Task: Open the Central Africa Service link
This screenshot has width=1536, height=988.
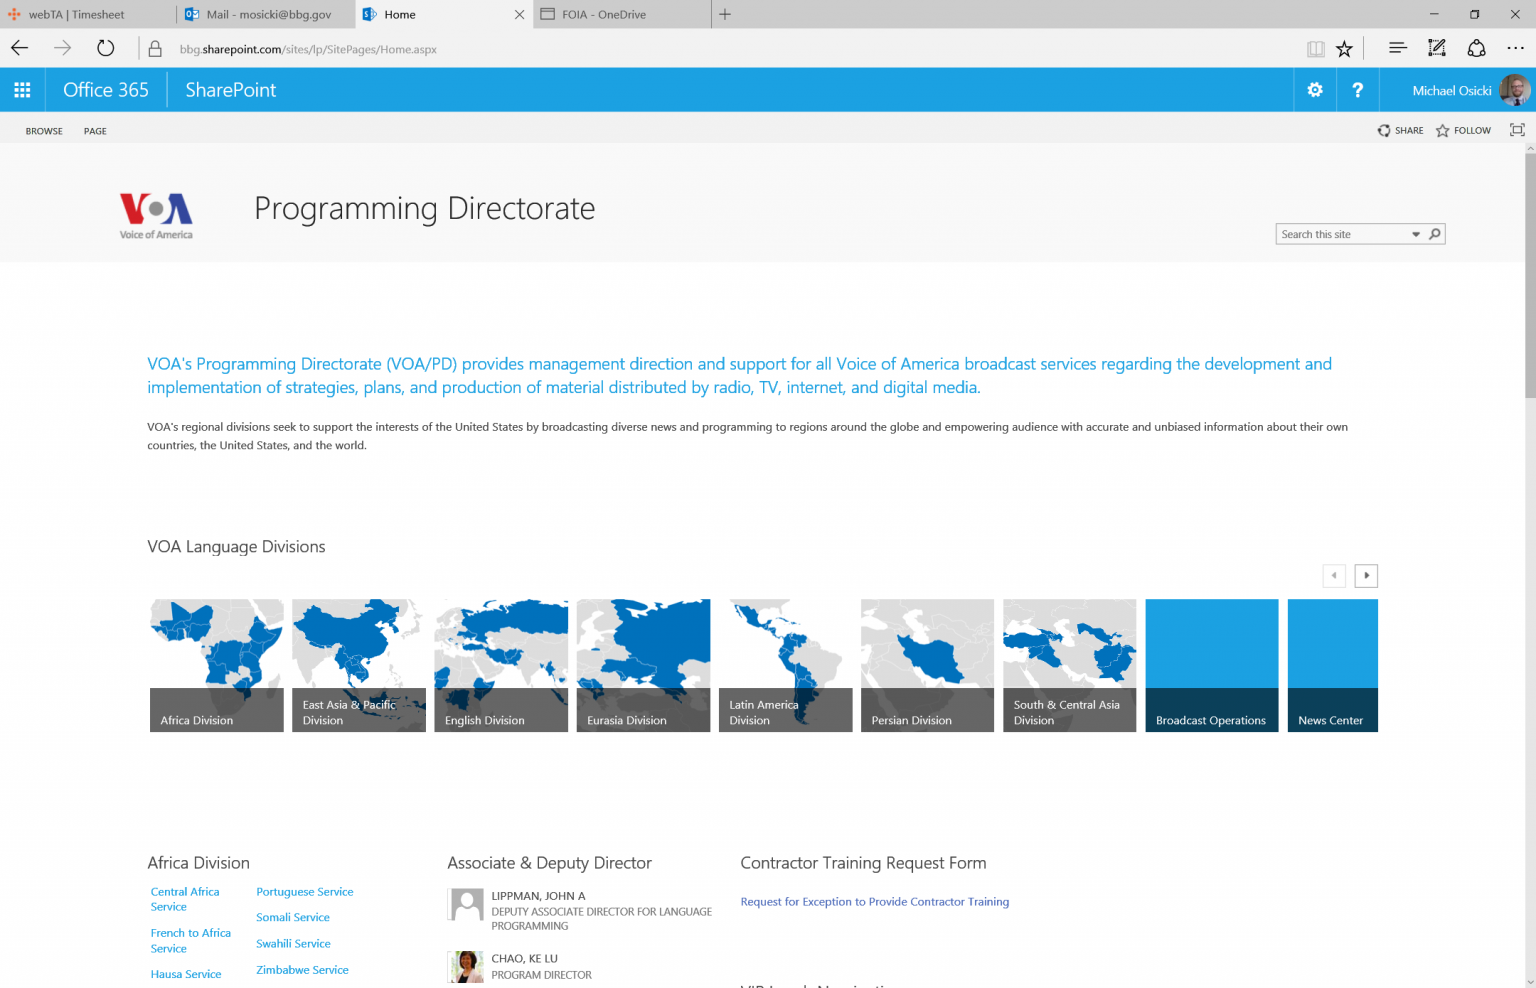Action: pos(185,899)
